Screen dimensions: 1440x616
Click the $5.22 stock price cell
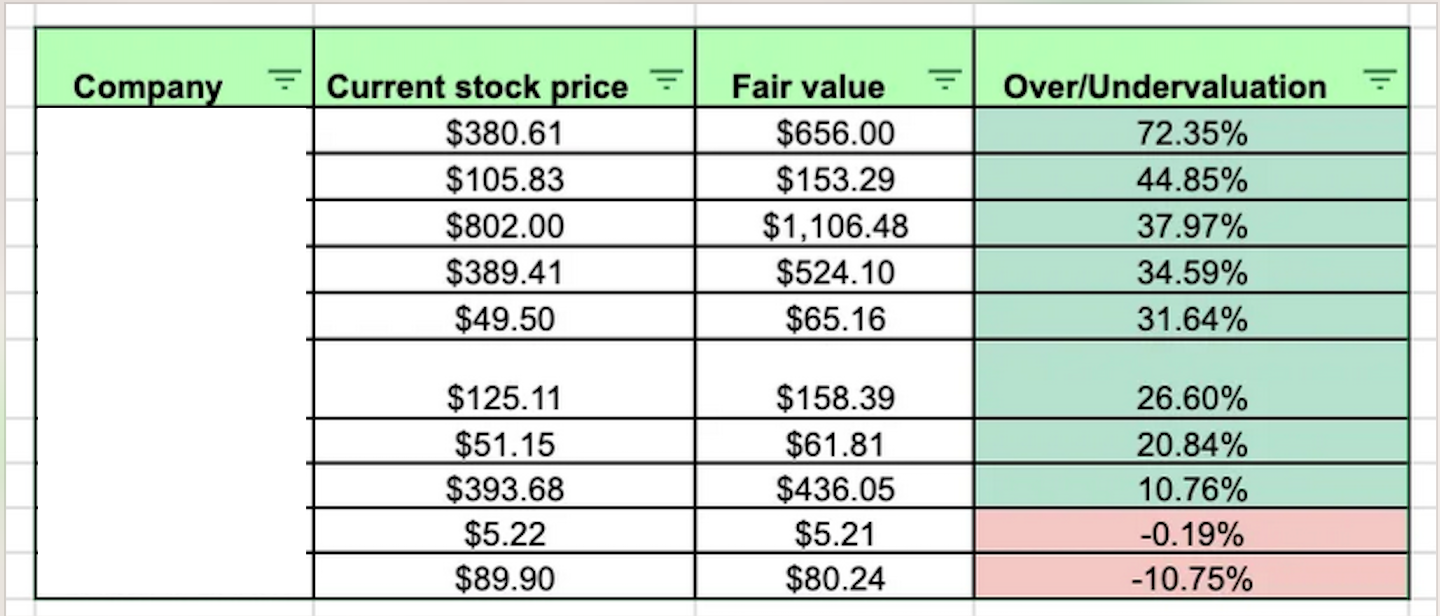click(x=503, y=532)
